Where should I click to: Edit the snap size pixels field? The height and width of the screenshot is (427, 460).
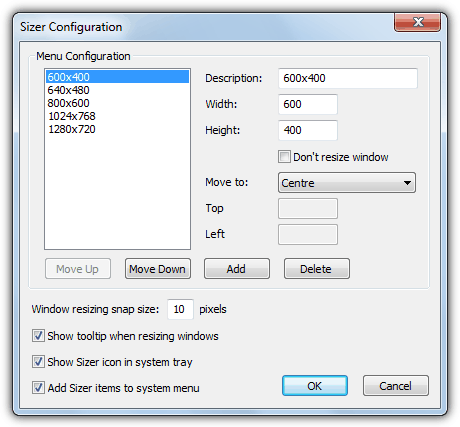point(180,309)
